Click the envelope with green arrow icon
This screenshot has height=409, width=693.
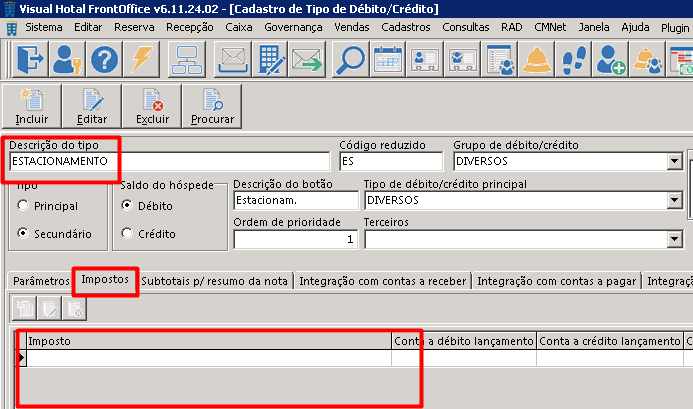tap(307, 59)
